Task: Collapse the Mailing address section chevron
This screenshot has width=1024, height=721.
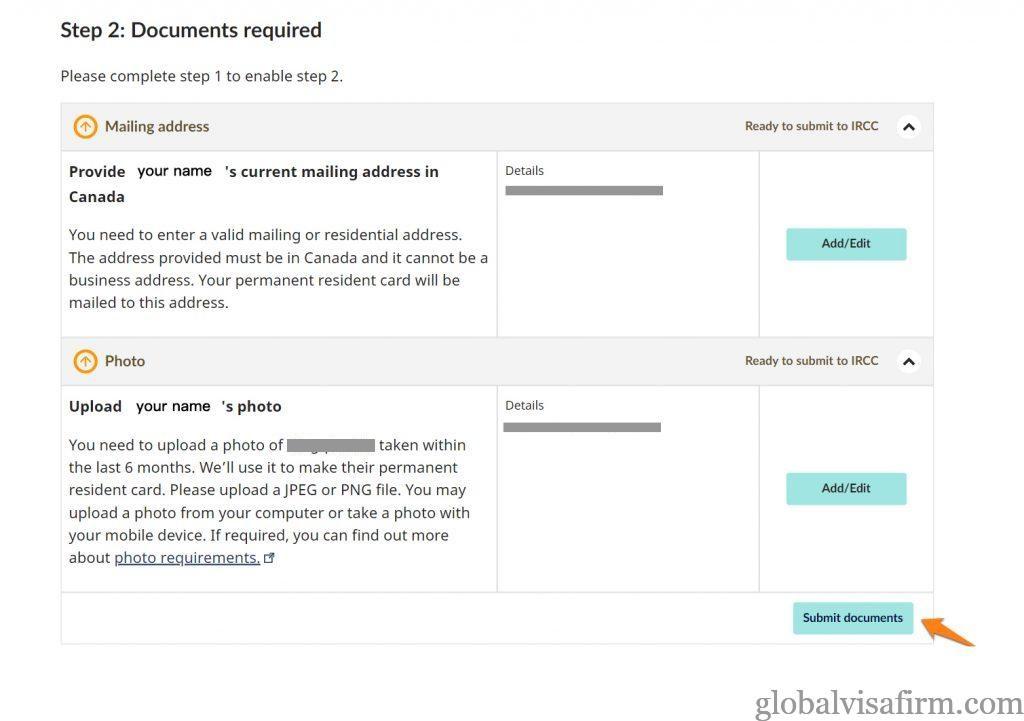Action: click(908, 127)
